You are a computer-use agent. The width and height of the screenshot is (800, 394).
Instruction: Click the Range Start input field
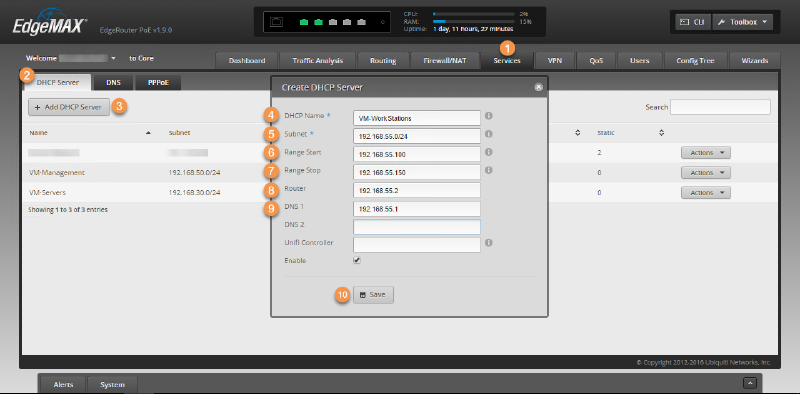tap(417, 154)
